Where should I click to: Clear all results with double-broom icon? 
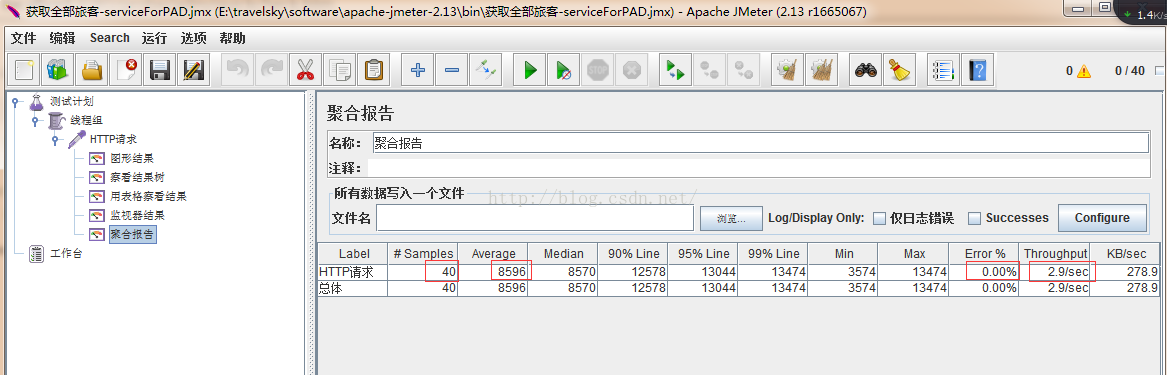click(x=822, y=70)
